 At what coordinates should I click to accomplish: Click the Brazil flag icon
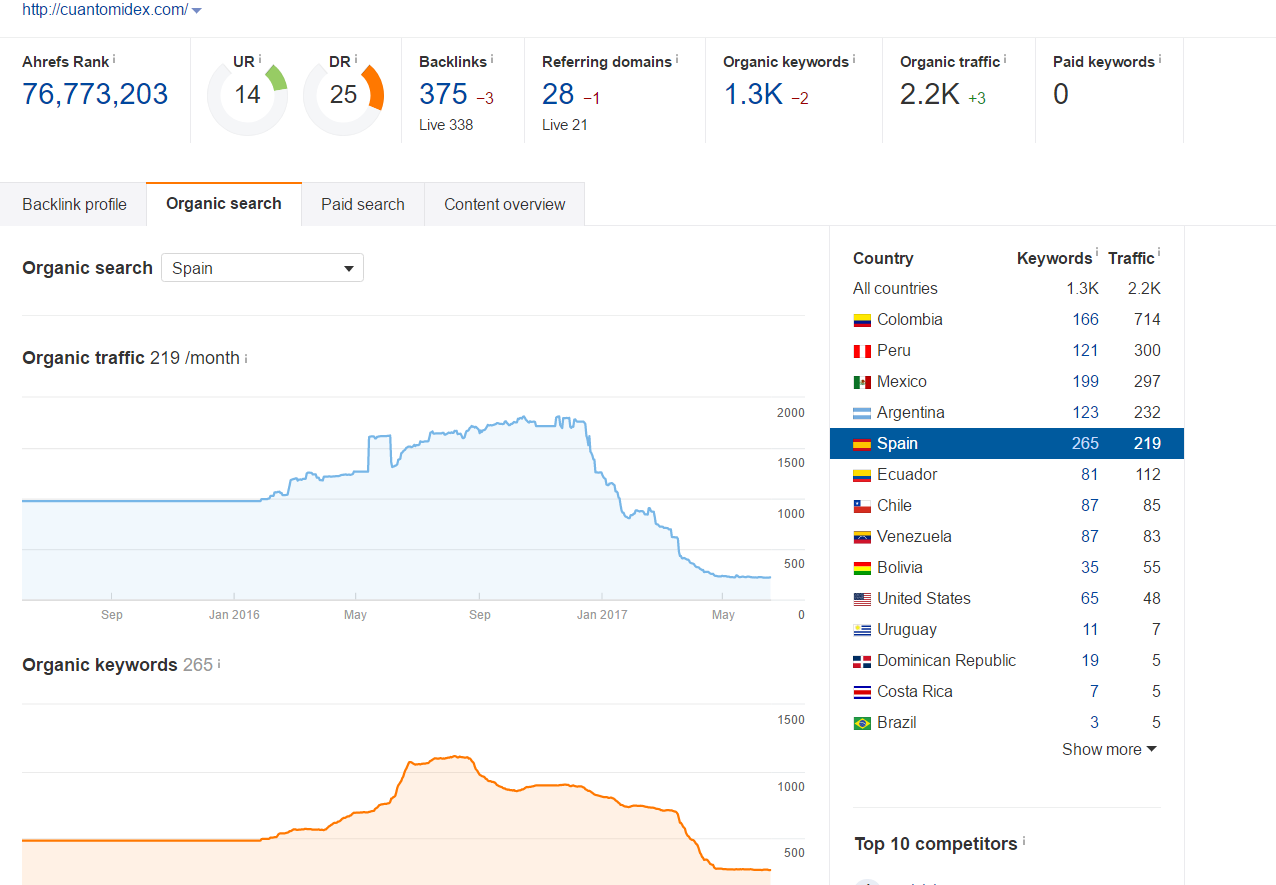click(x=862, y=723)
